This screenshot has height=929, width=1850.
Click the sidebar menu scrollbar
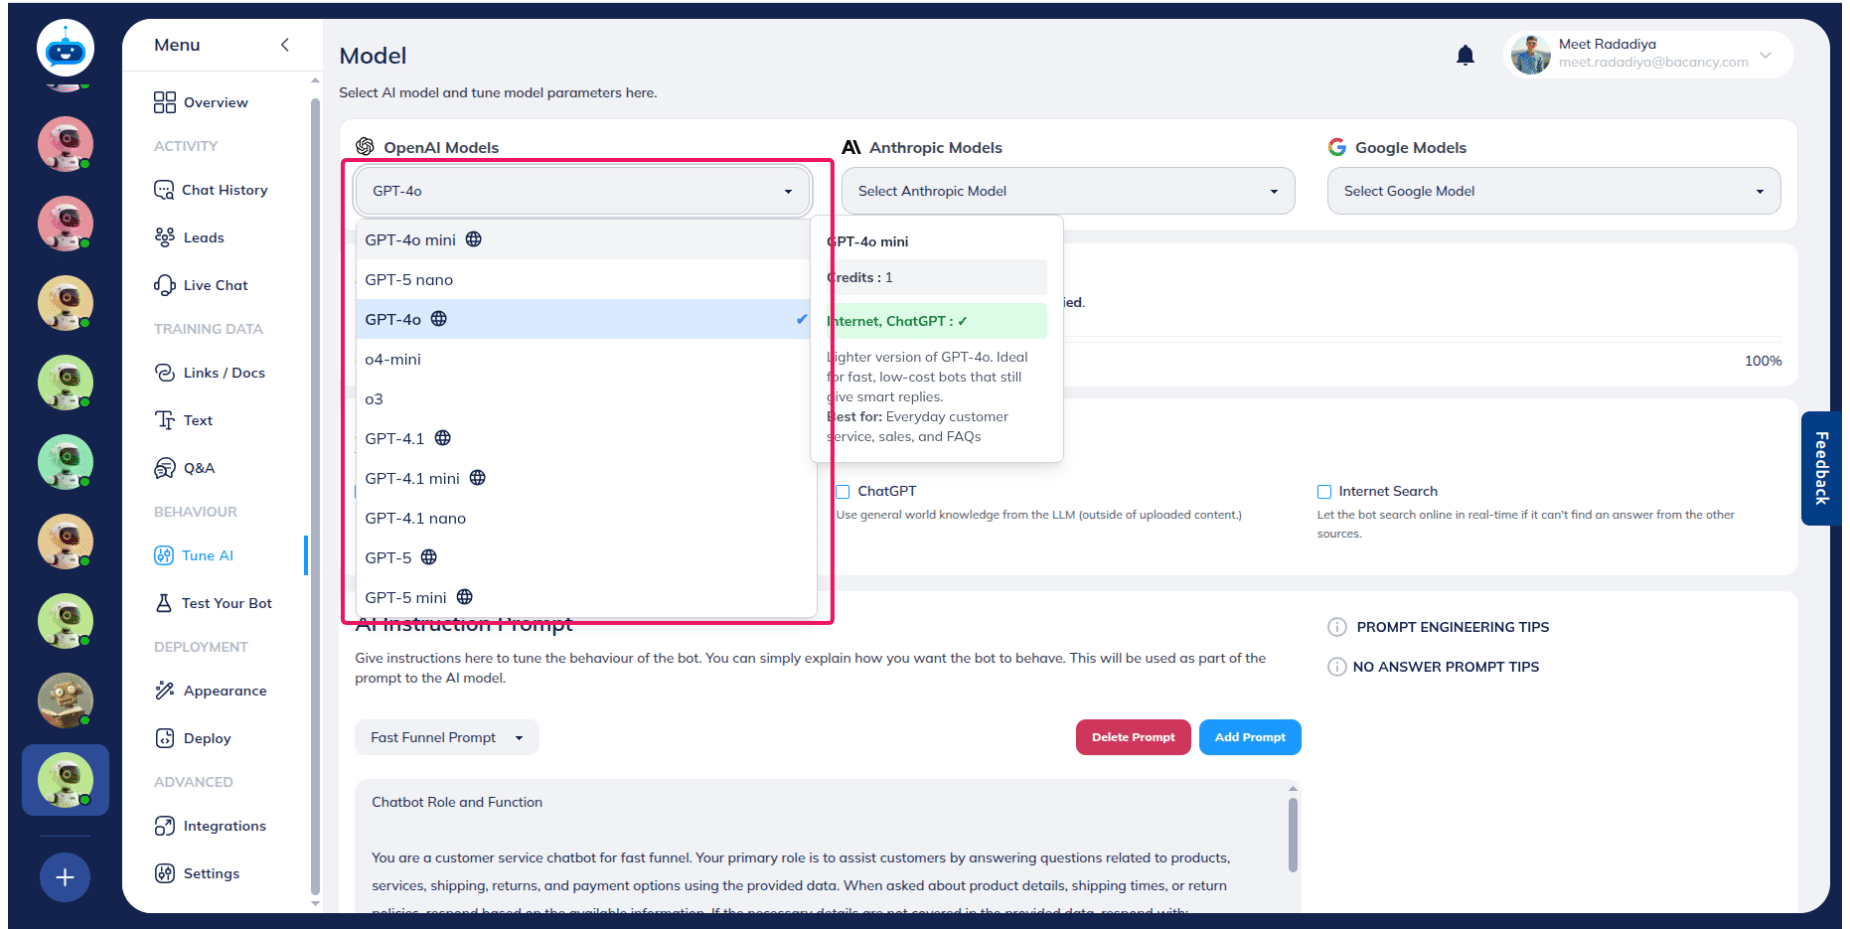[315, 495]
